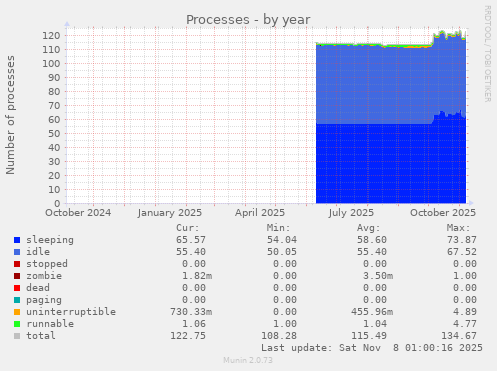Click the stopped legend color swatch
The image size is (497, 371).
coord(17,264)
